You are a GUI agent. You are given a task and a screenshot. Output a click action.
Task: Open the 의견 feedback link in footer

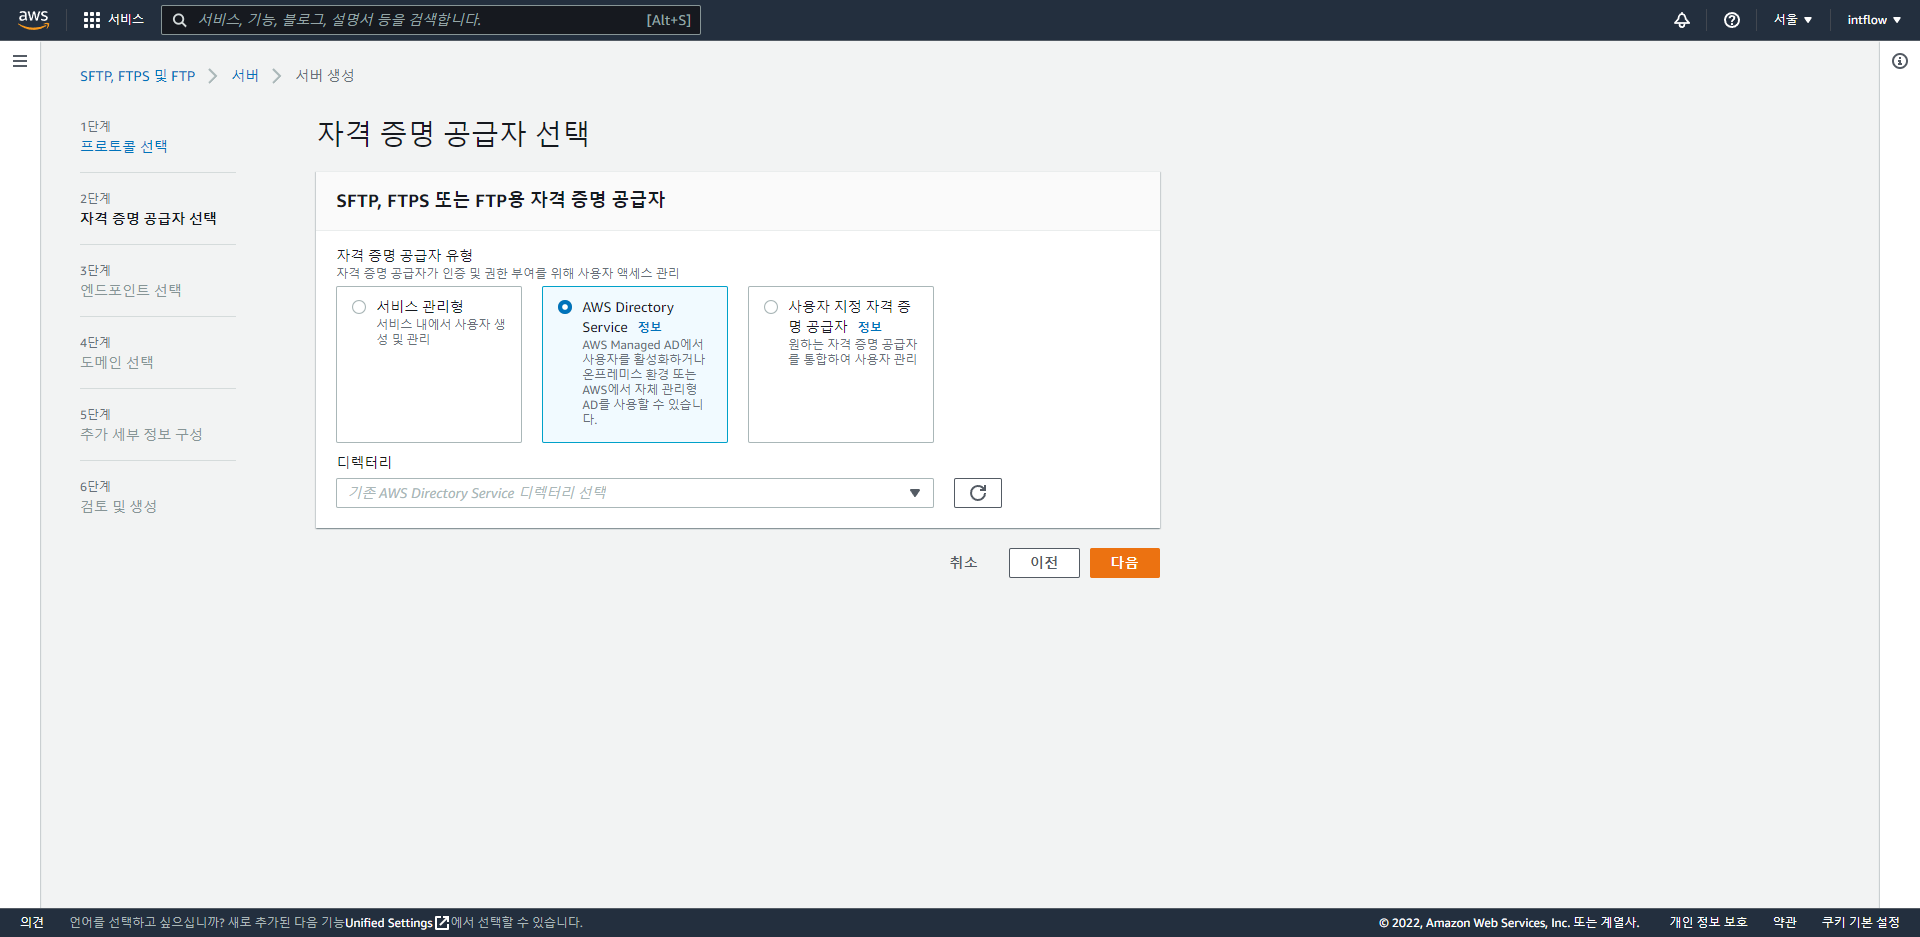32,922
